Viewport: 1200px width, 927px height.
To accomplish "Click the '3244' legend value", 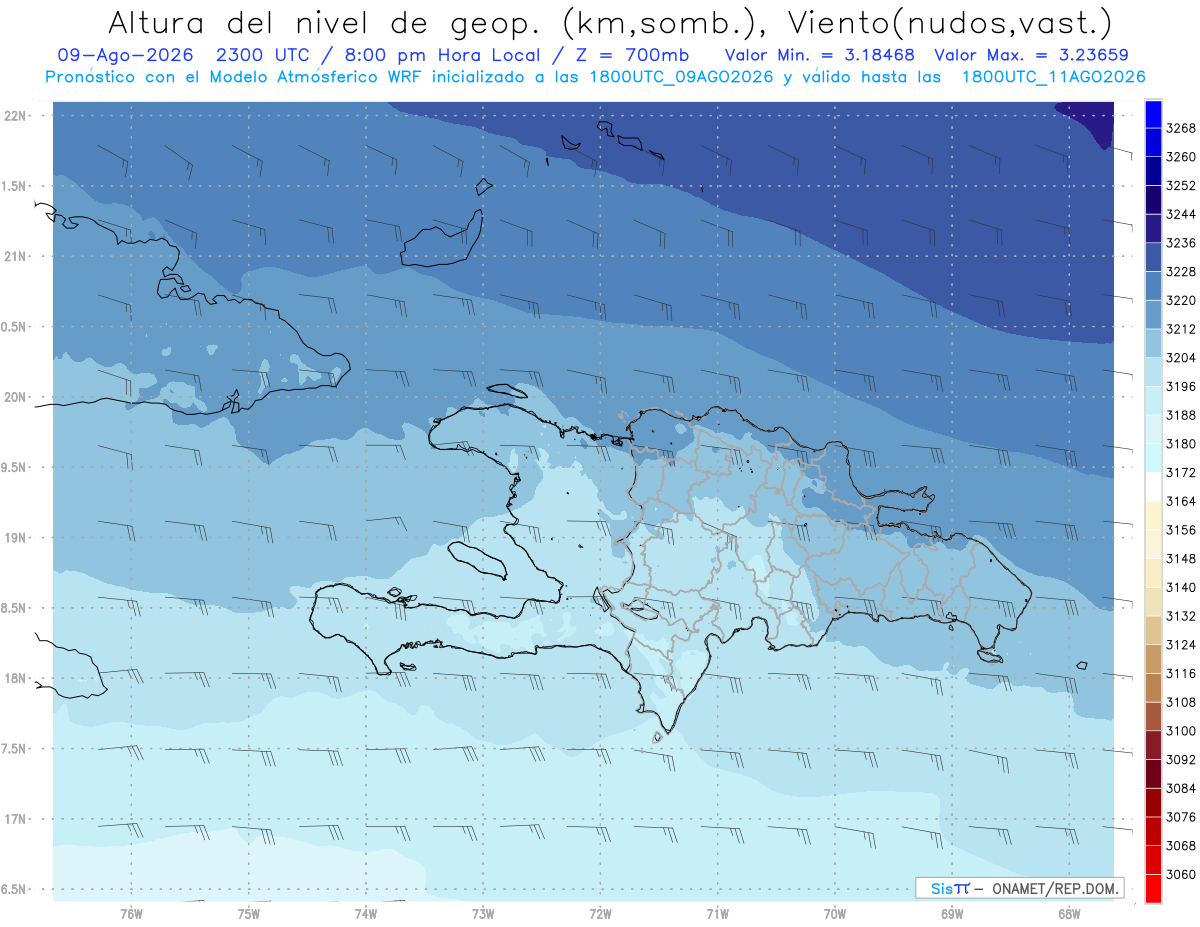I will pos(1181,214).
